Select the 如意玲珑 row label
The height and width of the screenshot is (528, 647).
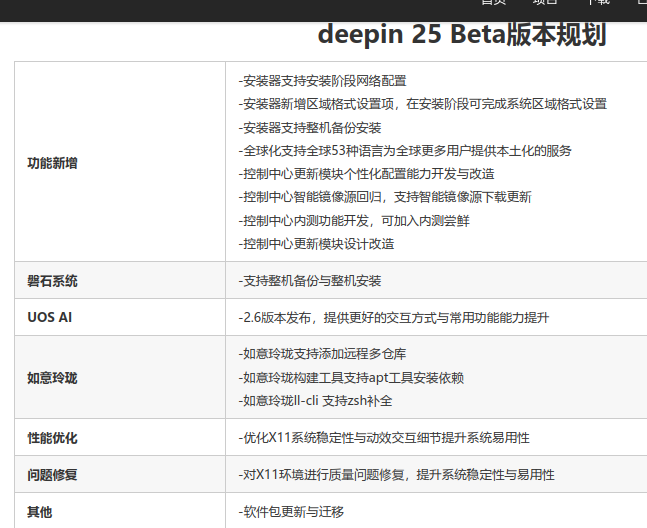tap(52, 377)
